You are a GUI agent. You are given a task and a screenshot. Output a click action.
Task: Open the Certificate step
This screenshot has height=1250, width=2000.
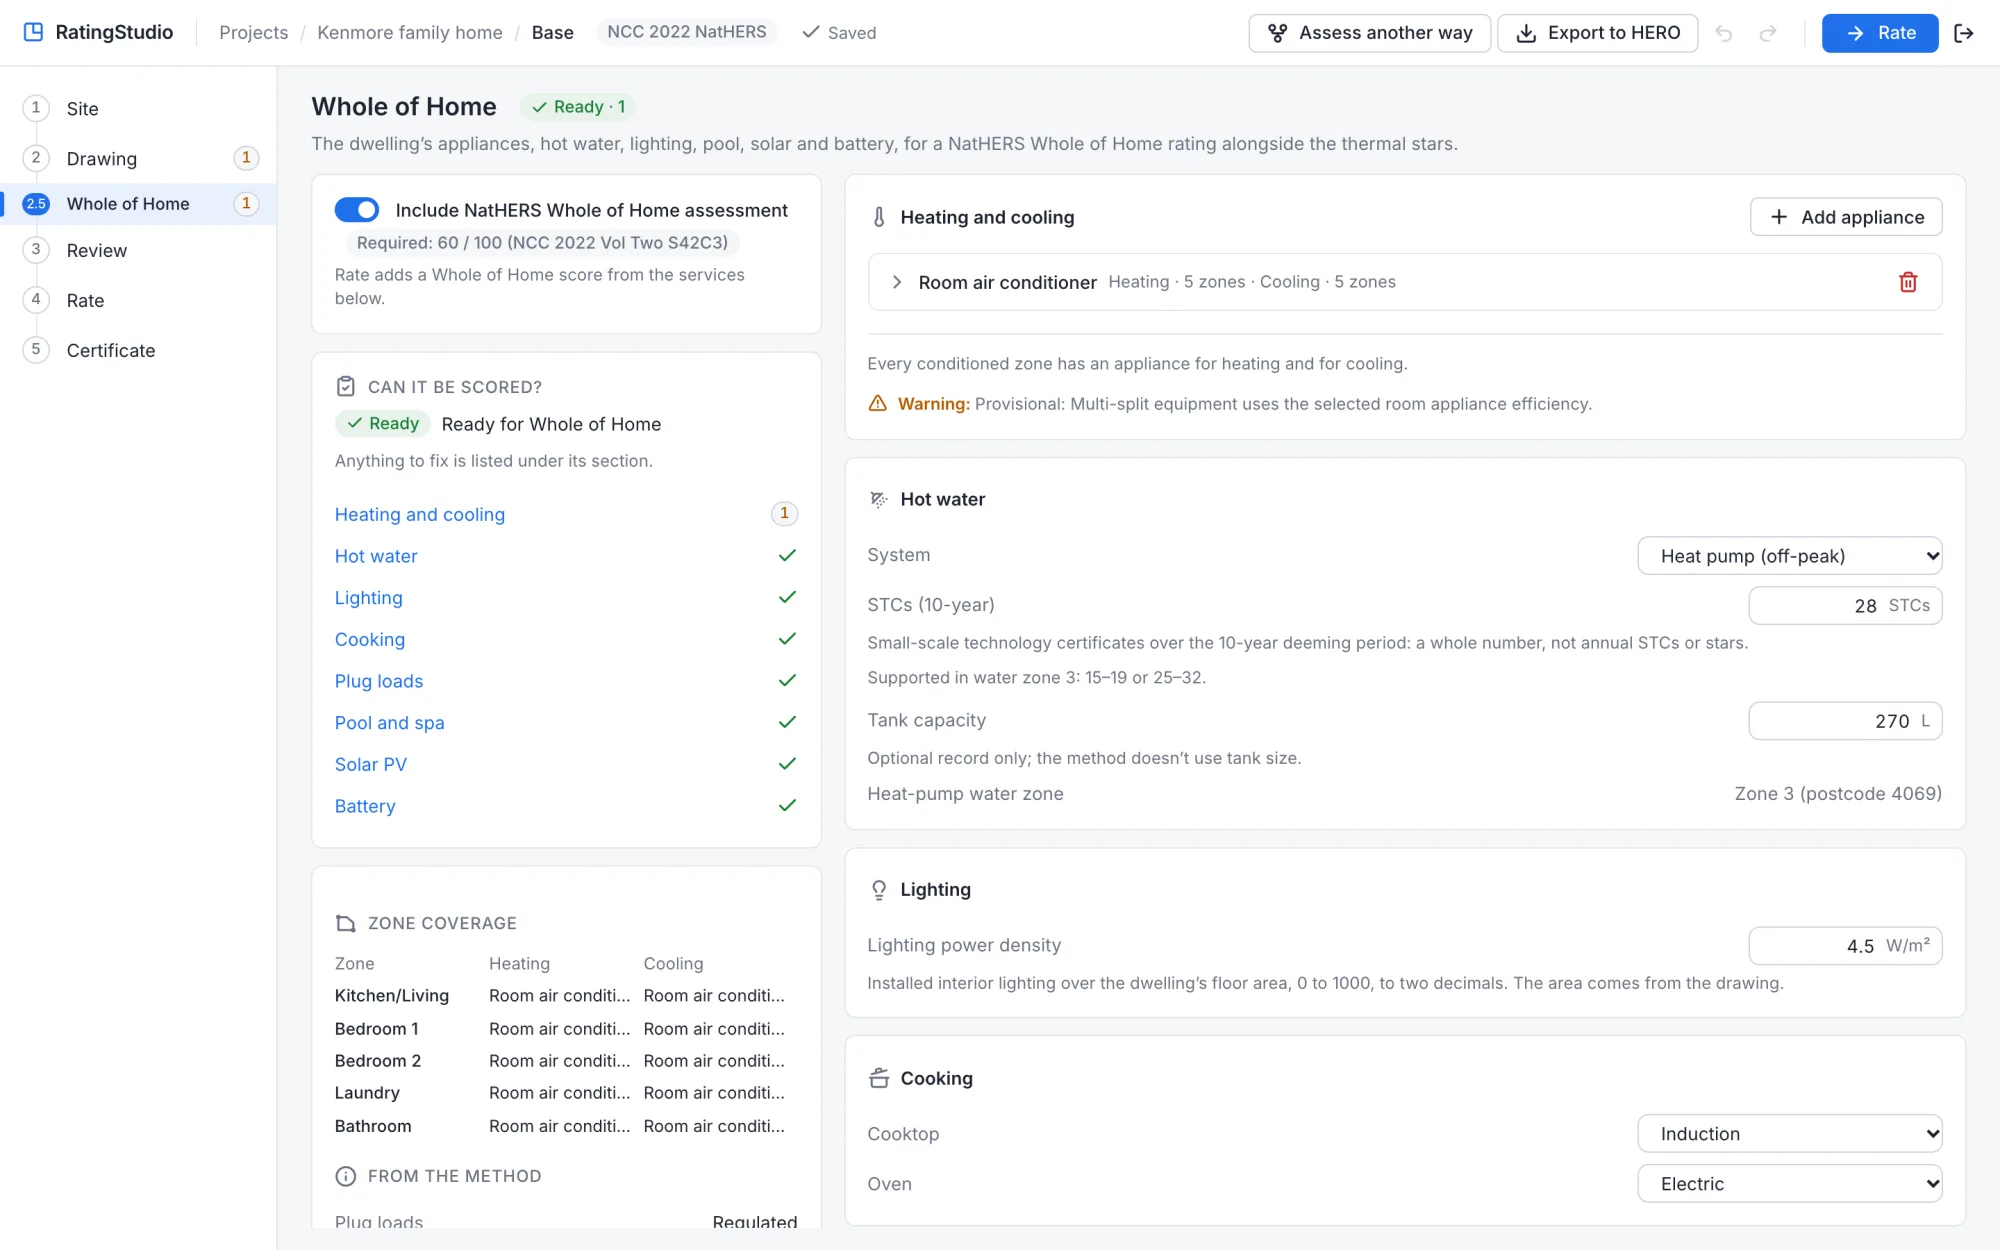pos(138,350)
